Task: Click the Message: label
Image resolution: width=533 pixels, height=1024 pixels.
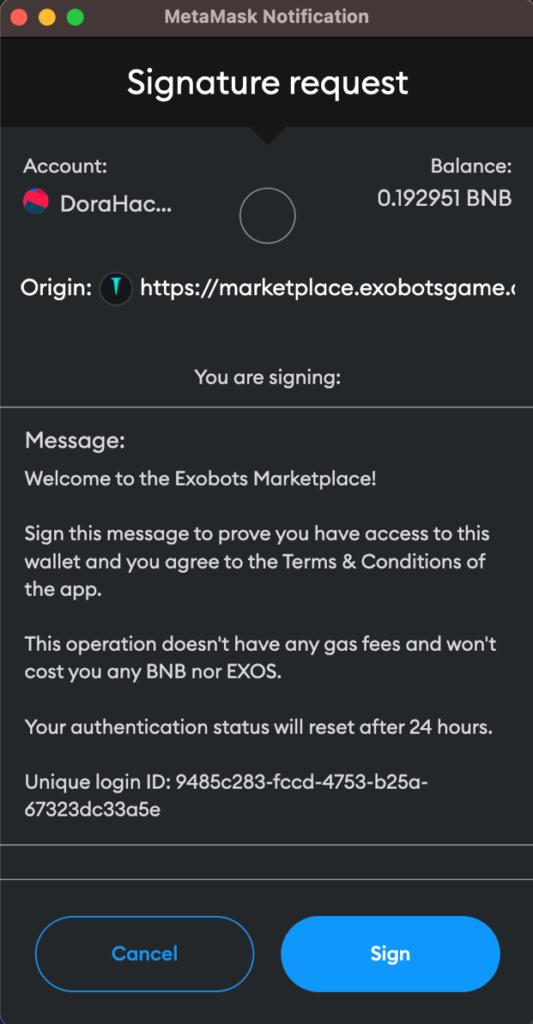Action: pyautogui.click(x=74, y=440)
